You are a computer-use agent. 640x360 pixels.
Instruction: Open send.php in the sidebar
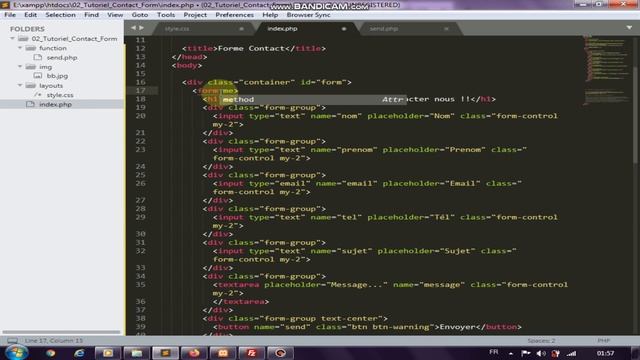click(62, 58)
